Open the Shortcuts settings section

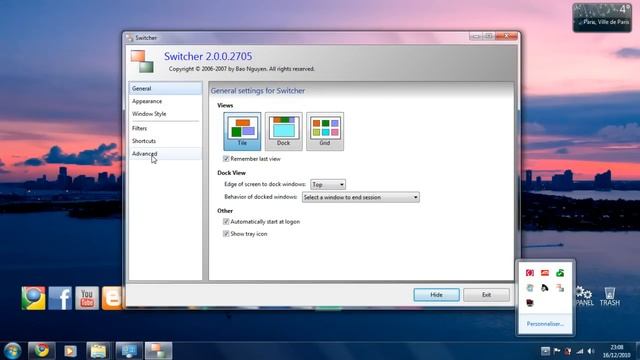(165, 141)
